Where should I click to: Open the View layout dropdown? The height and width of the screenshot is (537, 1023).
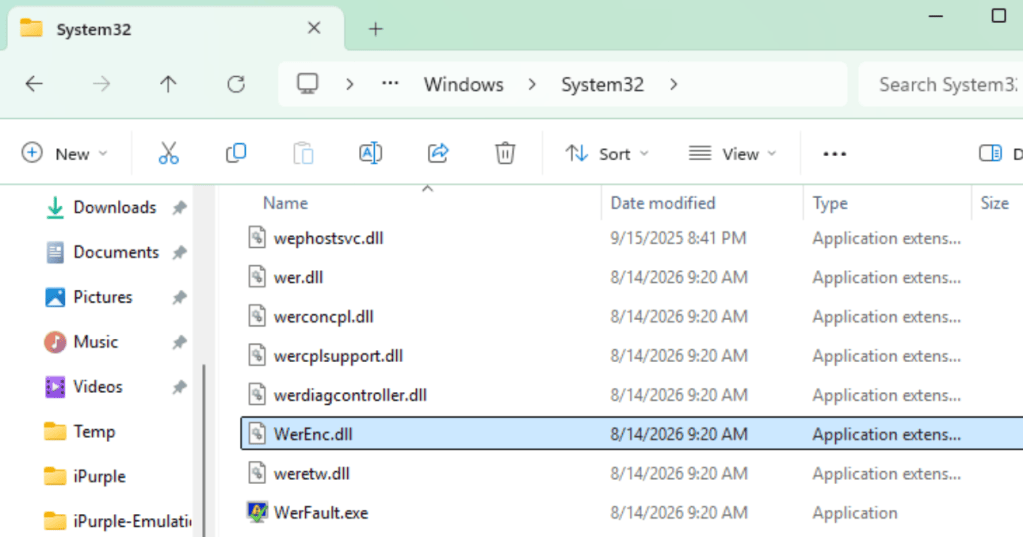click(x=733, y=154)
